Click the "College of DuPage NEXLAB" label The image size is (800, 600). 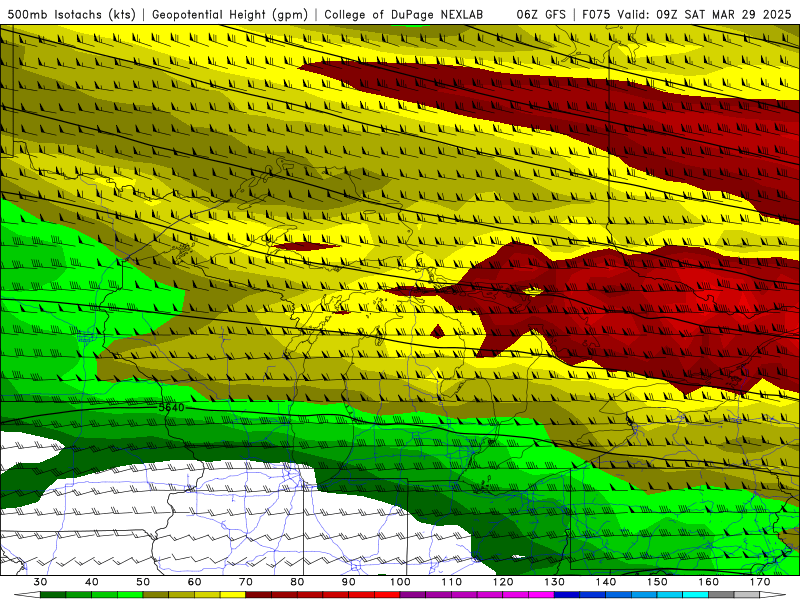(404, 14)
